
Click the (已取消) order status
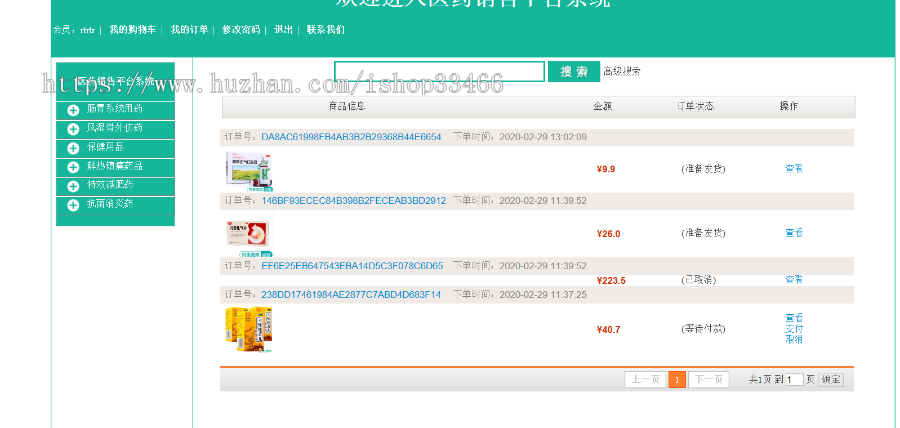point(699,280)
